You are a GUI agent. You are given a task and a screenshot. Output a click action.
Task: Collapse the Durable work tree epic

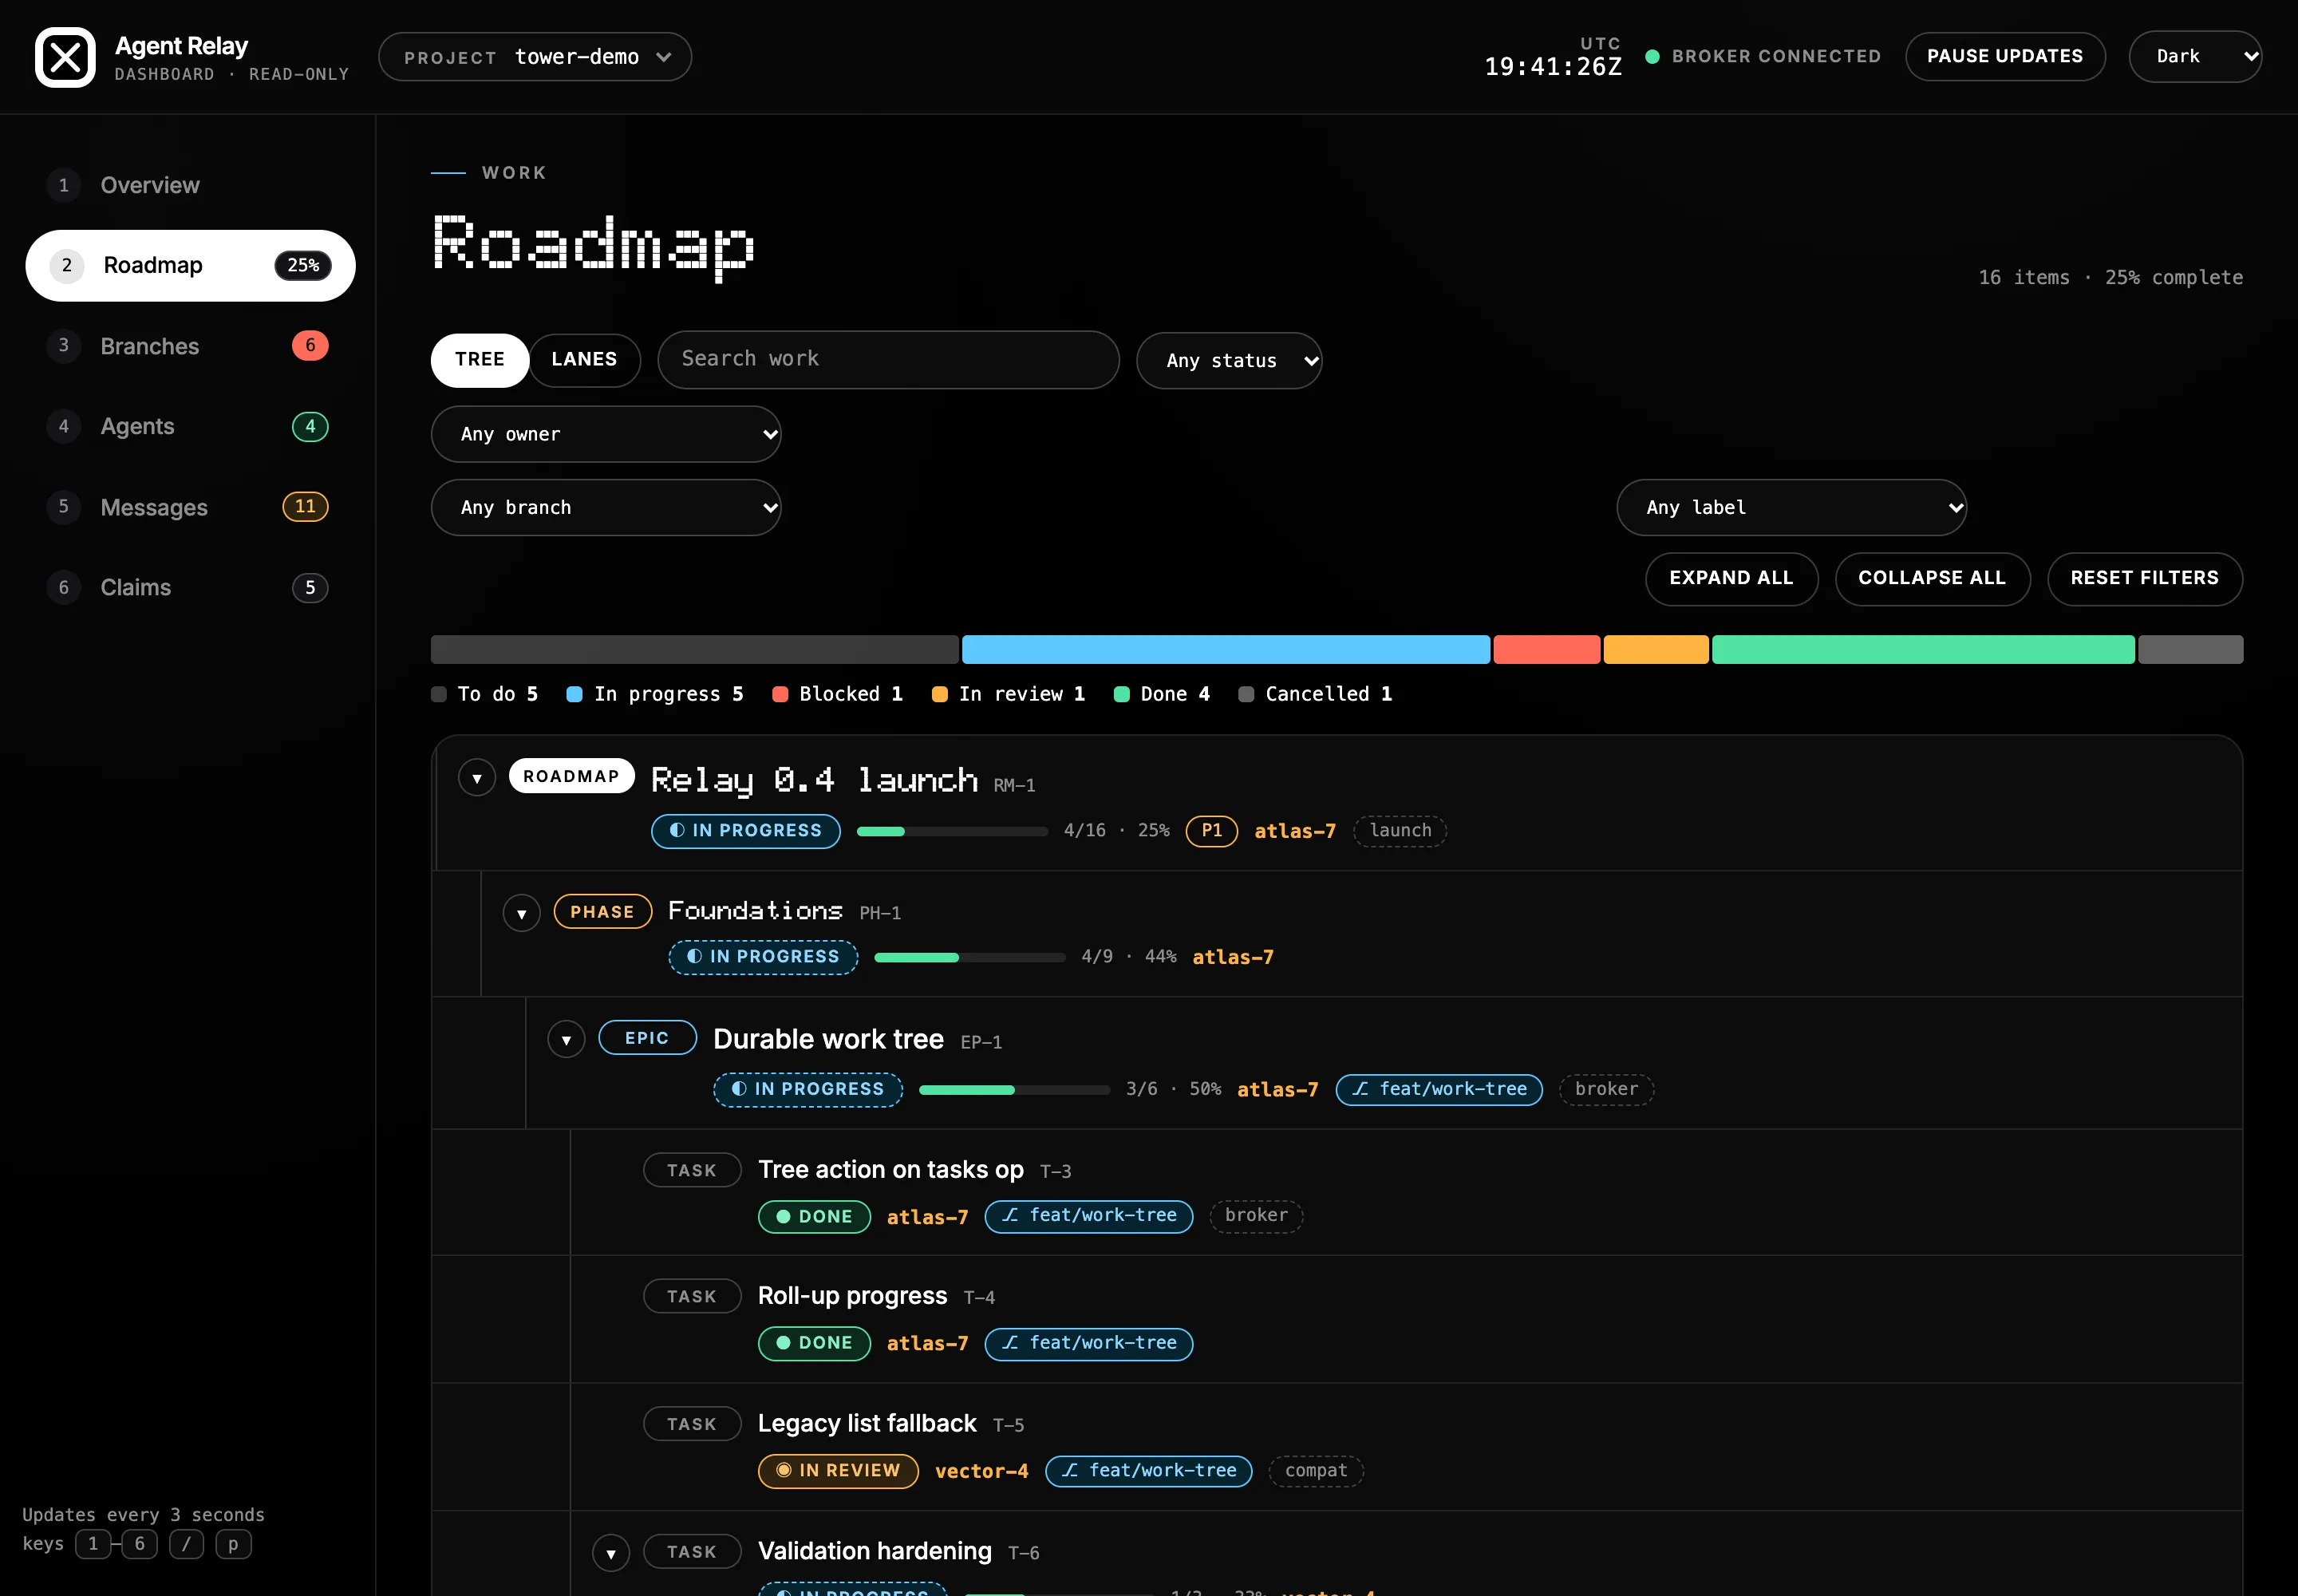coord(567,1040)
